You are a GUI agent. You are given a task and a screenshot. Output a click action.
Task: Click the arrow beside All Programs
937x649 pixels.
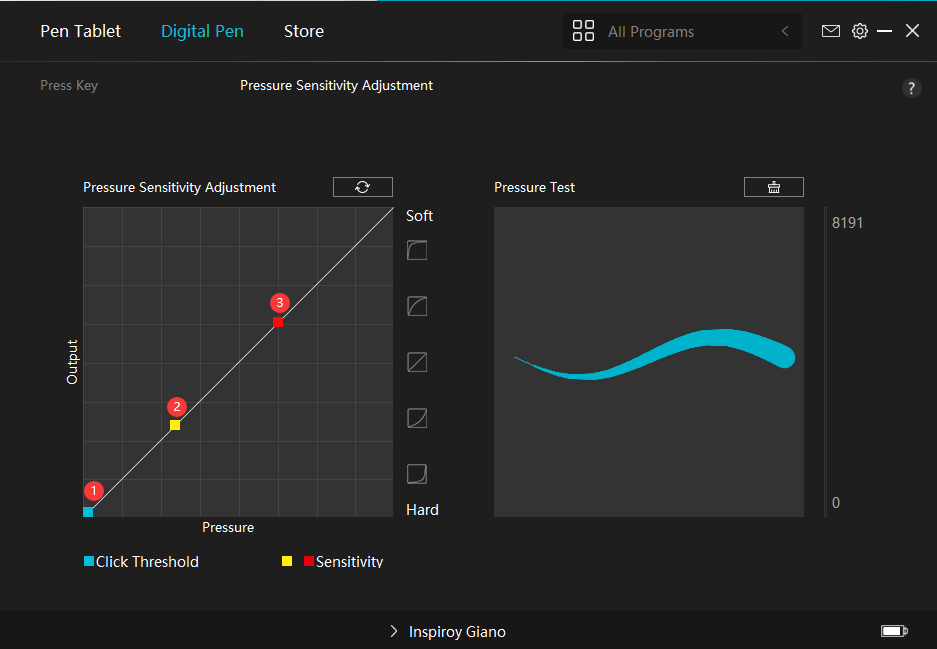(785, 31)
